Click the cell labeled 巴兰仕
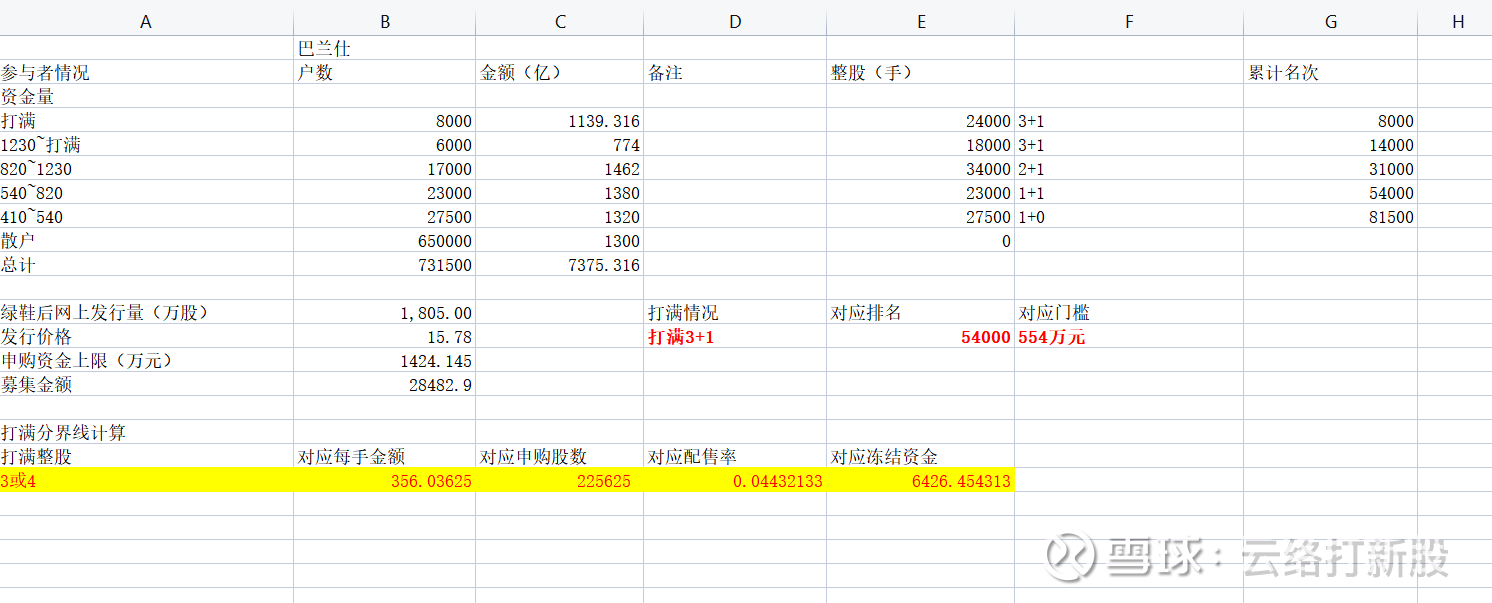The image size is (1492, 603). [385, 48]
